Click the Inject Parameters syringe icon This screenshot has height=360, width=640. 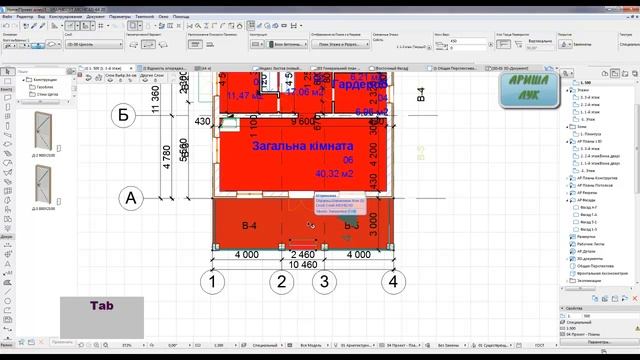pyautogui.click(x=42, y=26)
